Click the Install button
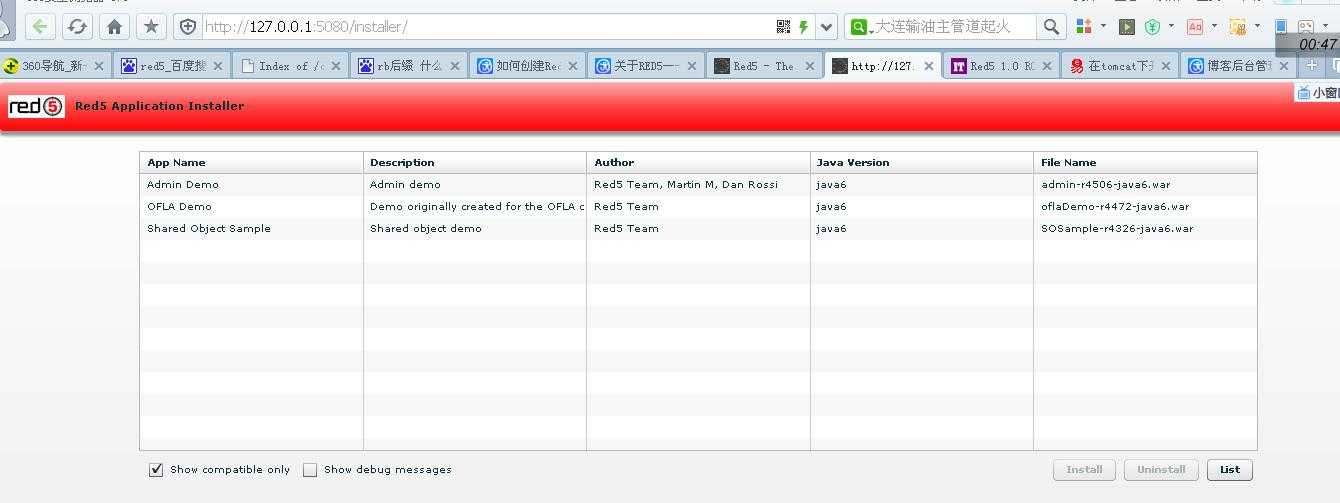The height and width of the screenshot is (503, 1340). 1084,469
